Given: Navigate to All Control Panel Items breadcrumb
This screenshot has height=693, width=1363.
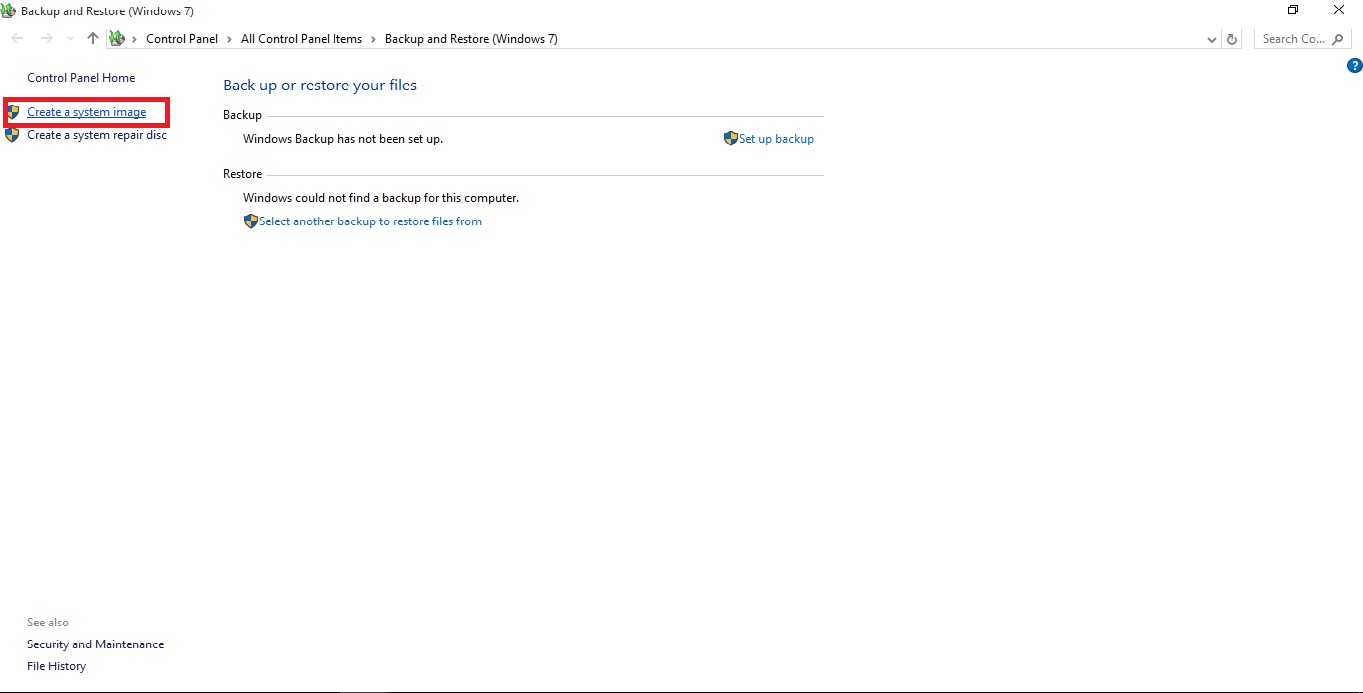Looking at the screenshot, I should pyautogui.click(x=301, y=39).
